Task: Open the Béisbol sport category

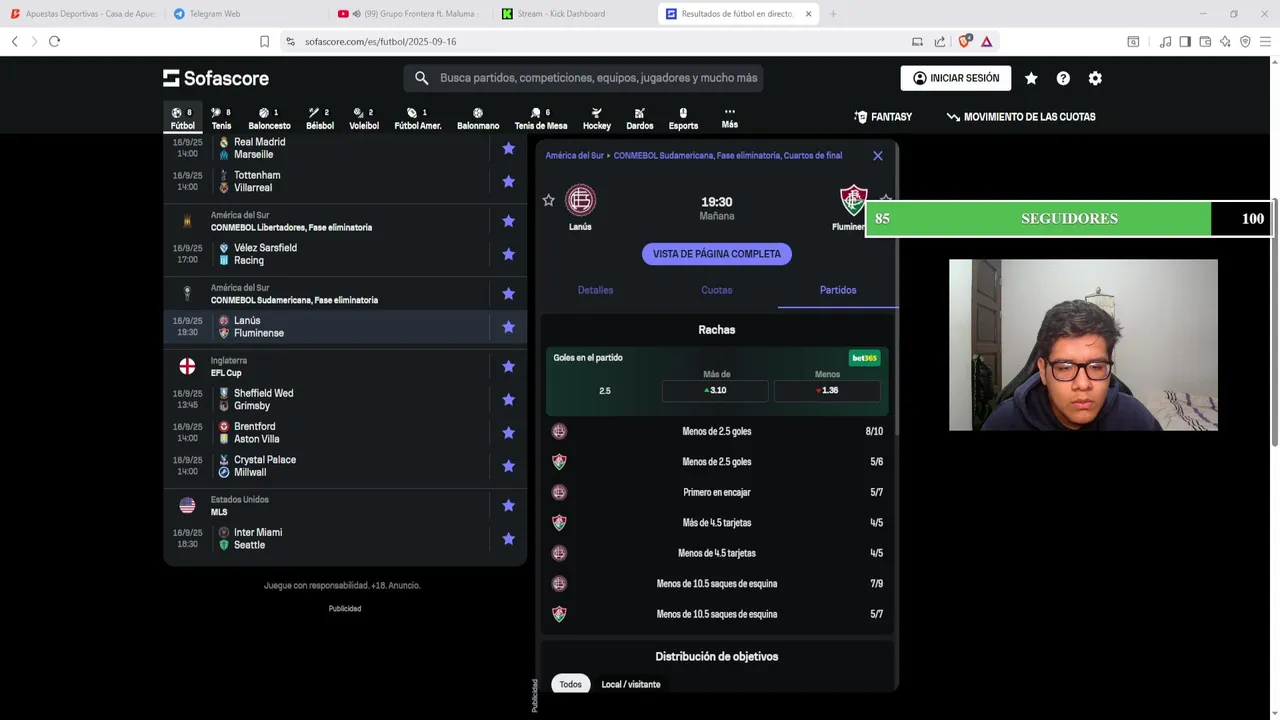Action: (x=320, y=118)
